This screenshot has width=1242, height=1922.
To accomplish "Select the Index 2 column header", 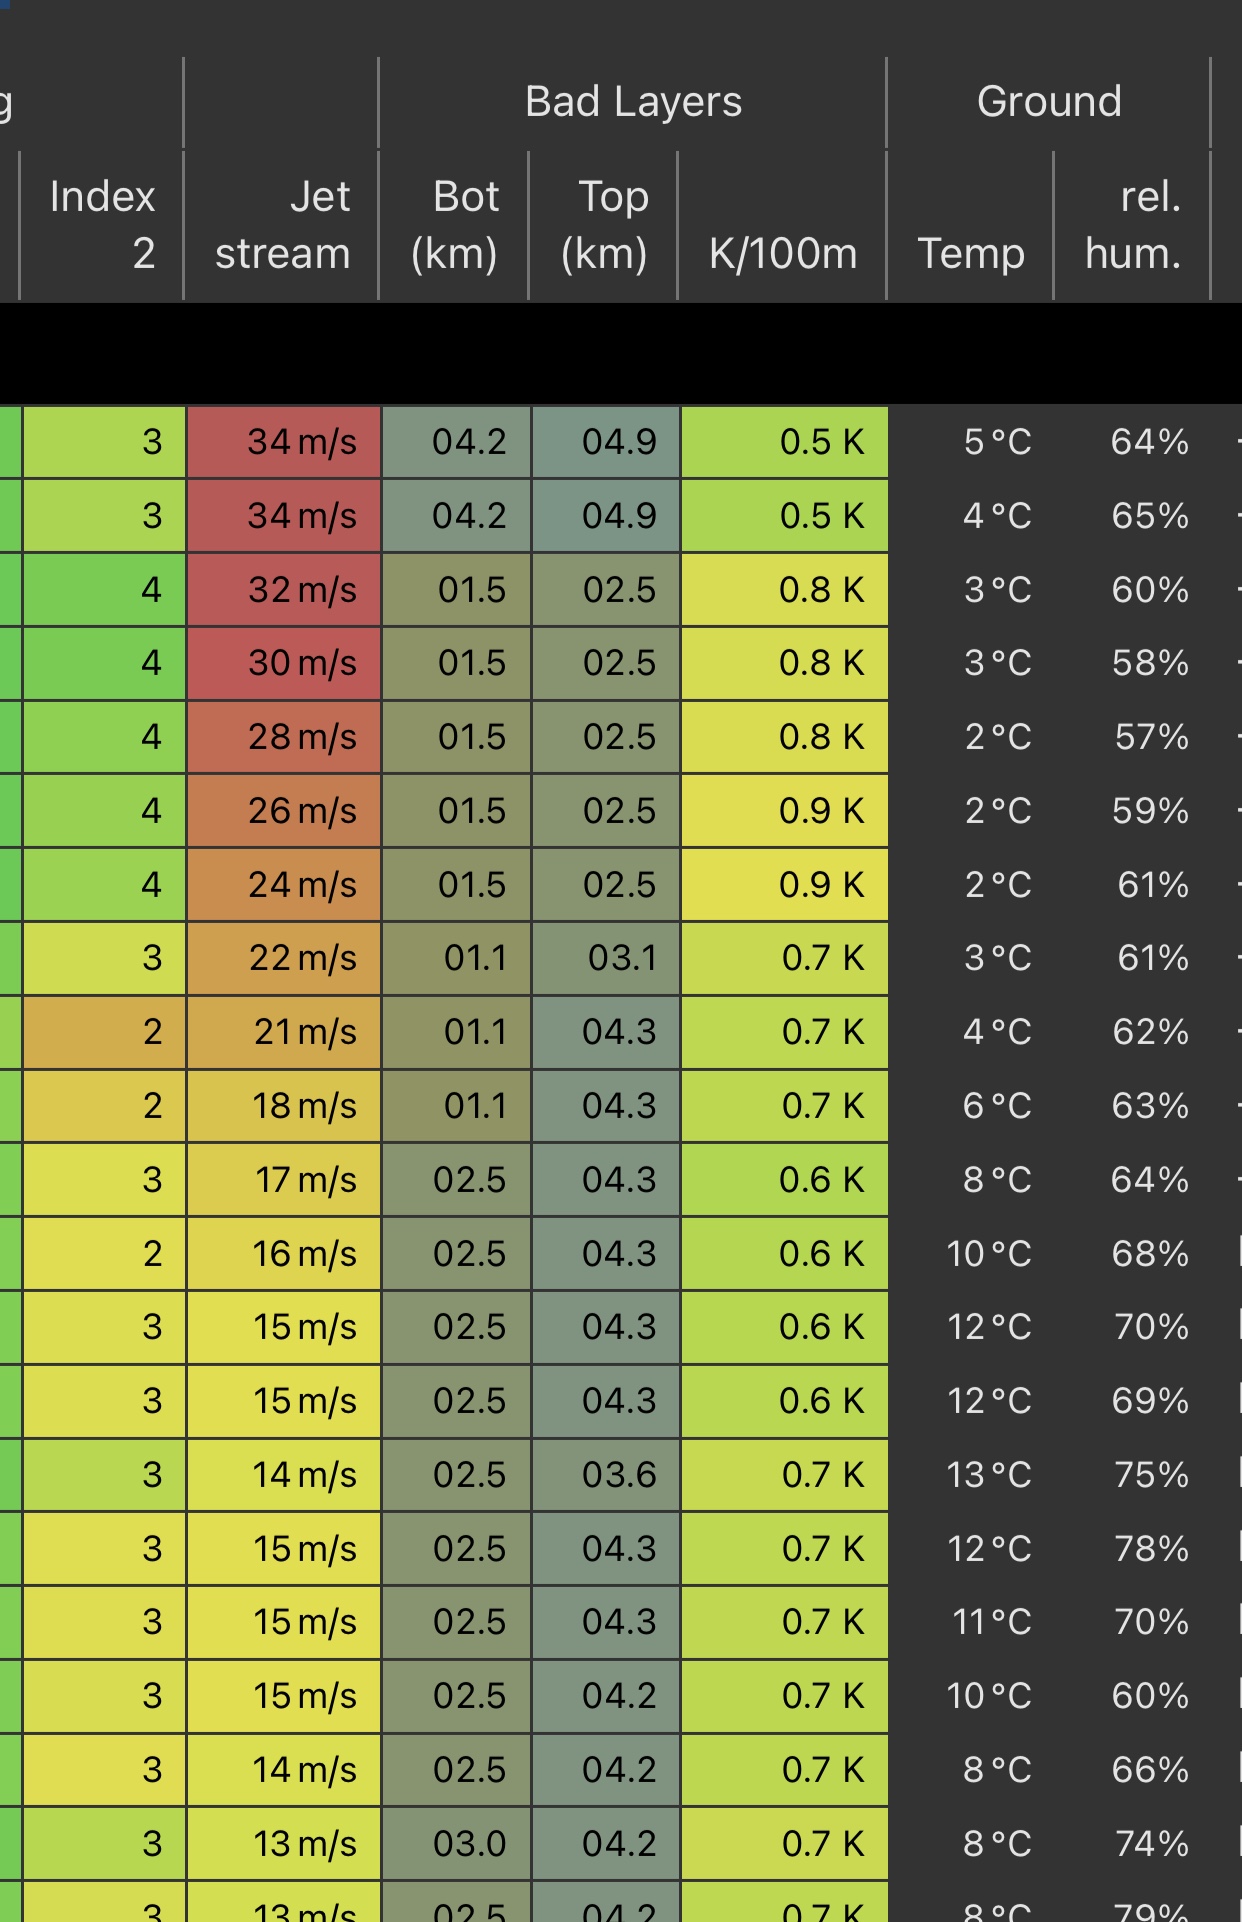I will point(102,225).
